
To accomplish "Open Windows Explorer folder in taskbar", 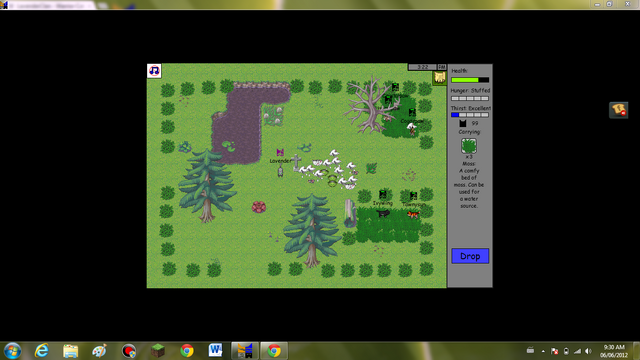I will click(71, 351).
